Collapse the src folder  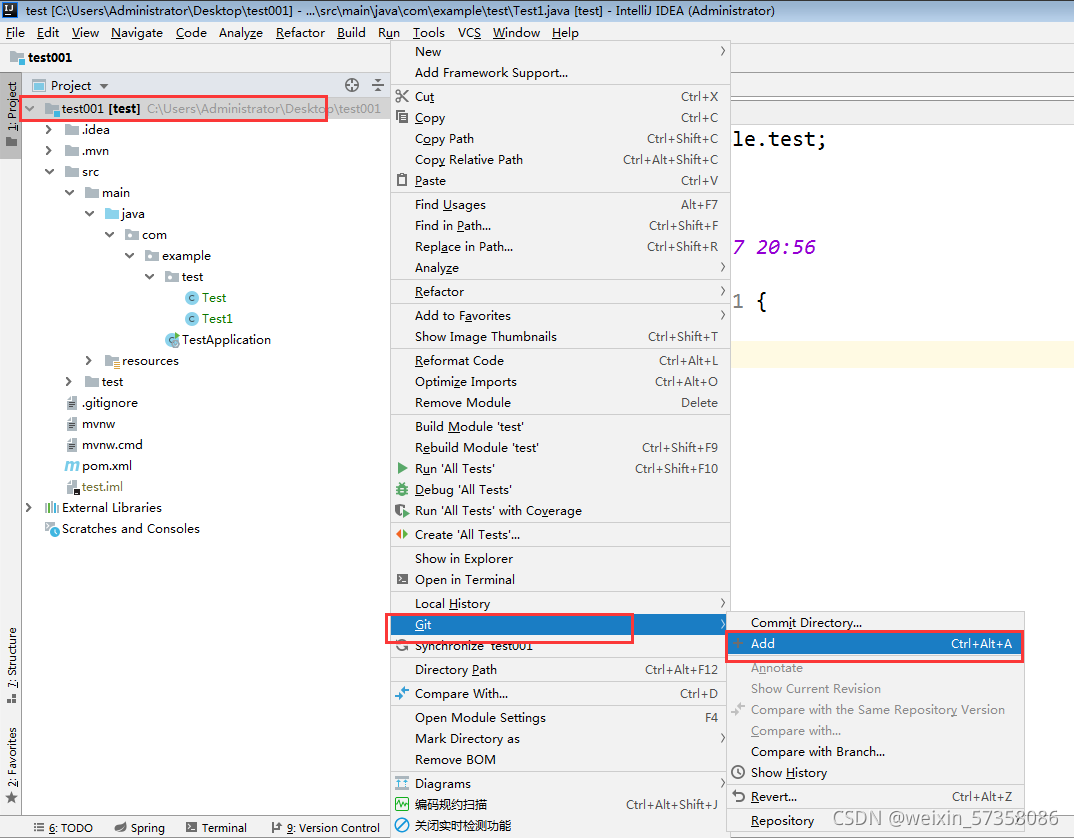(x=49, y=172)
